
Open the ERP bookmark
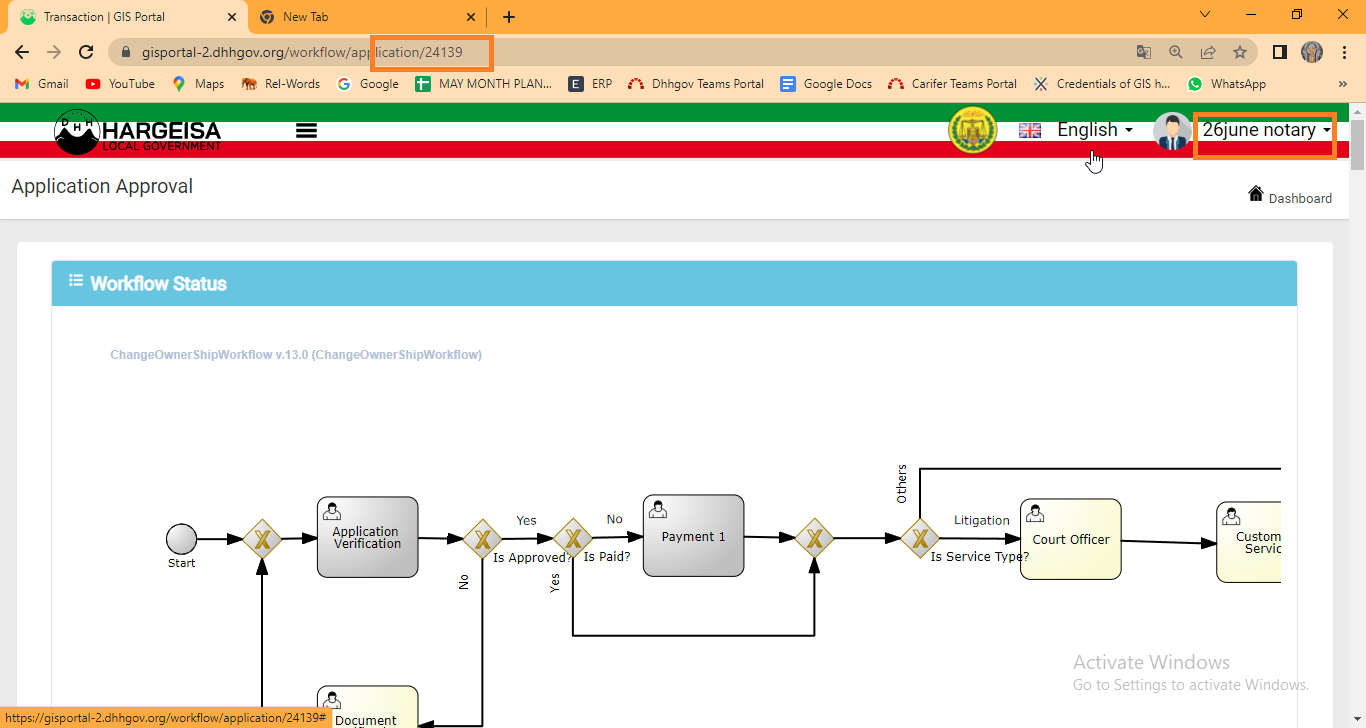coord(590,84)
